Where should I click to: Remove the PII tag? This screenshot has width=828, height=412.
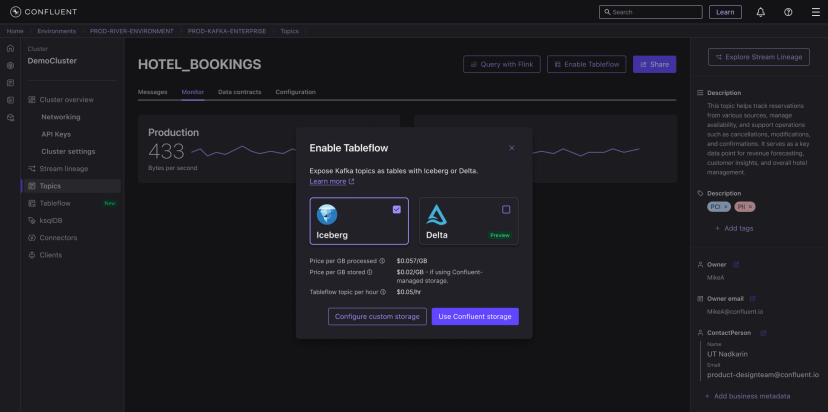click(x=750, y=207)
